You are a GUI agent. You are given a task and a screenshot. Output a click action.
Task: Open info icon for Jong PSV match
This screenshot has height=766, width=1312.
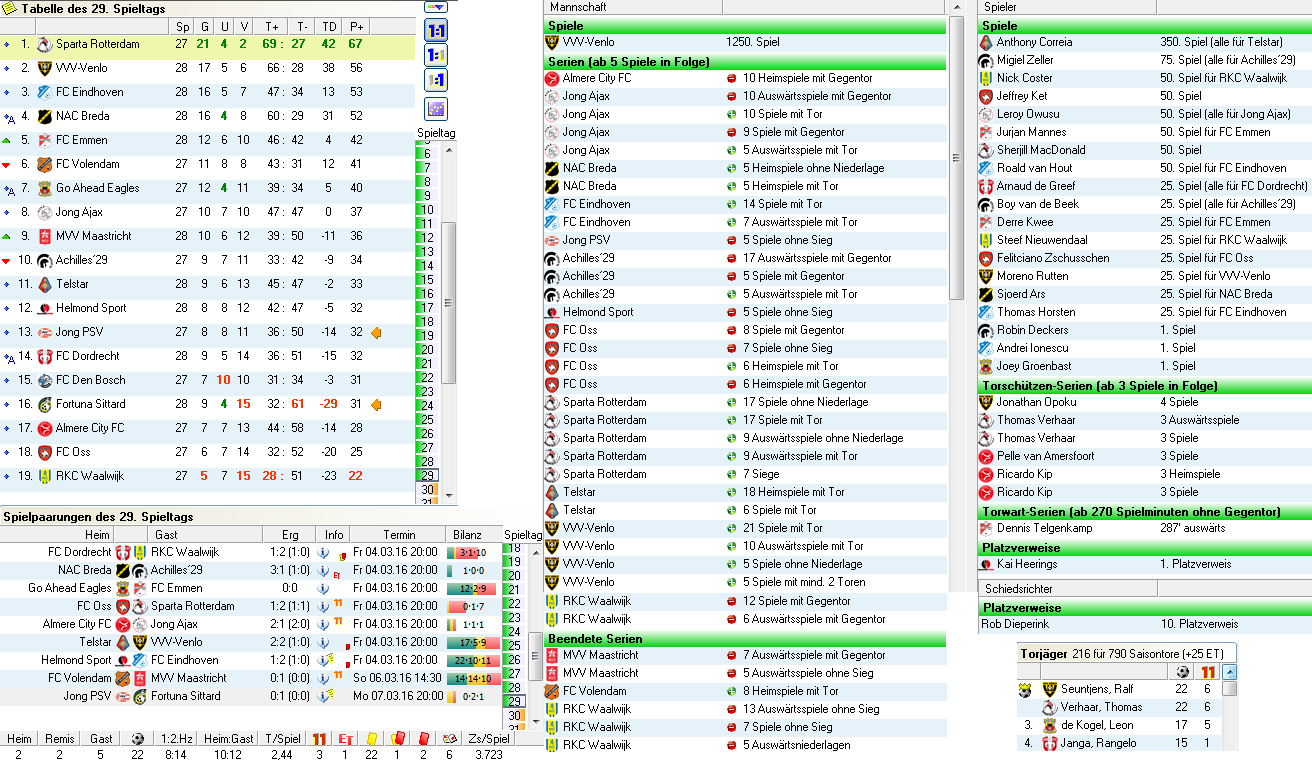324,696
